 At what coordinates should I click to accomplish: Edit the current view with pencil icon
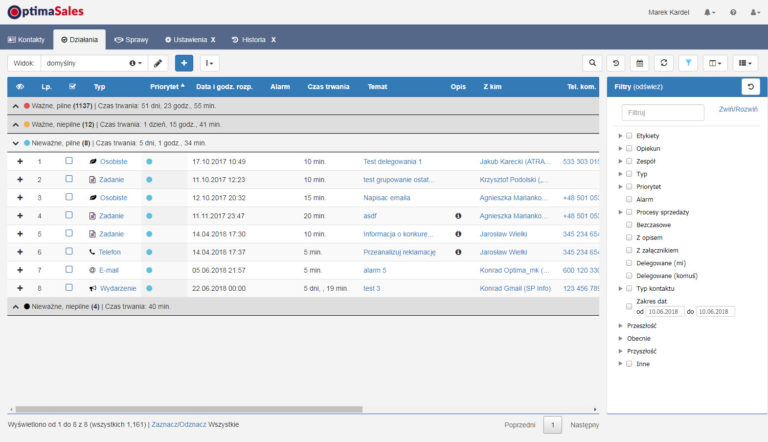click(158, 63)
